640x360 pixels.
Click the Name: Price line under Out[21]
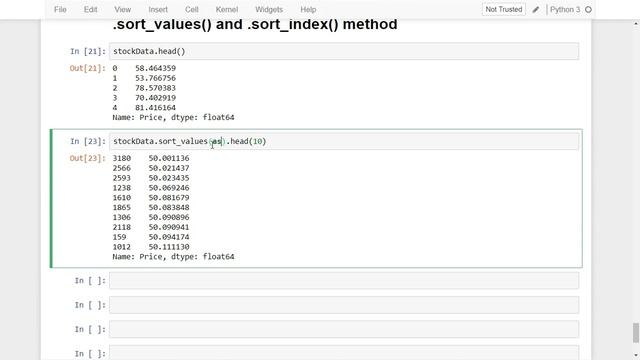(x=173, y=118)
